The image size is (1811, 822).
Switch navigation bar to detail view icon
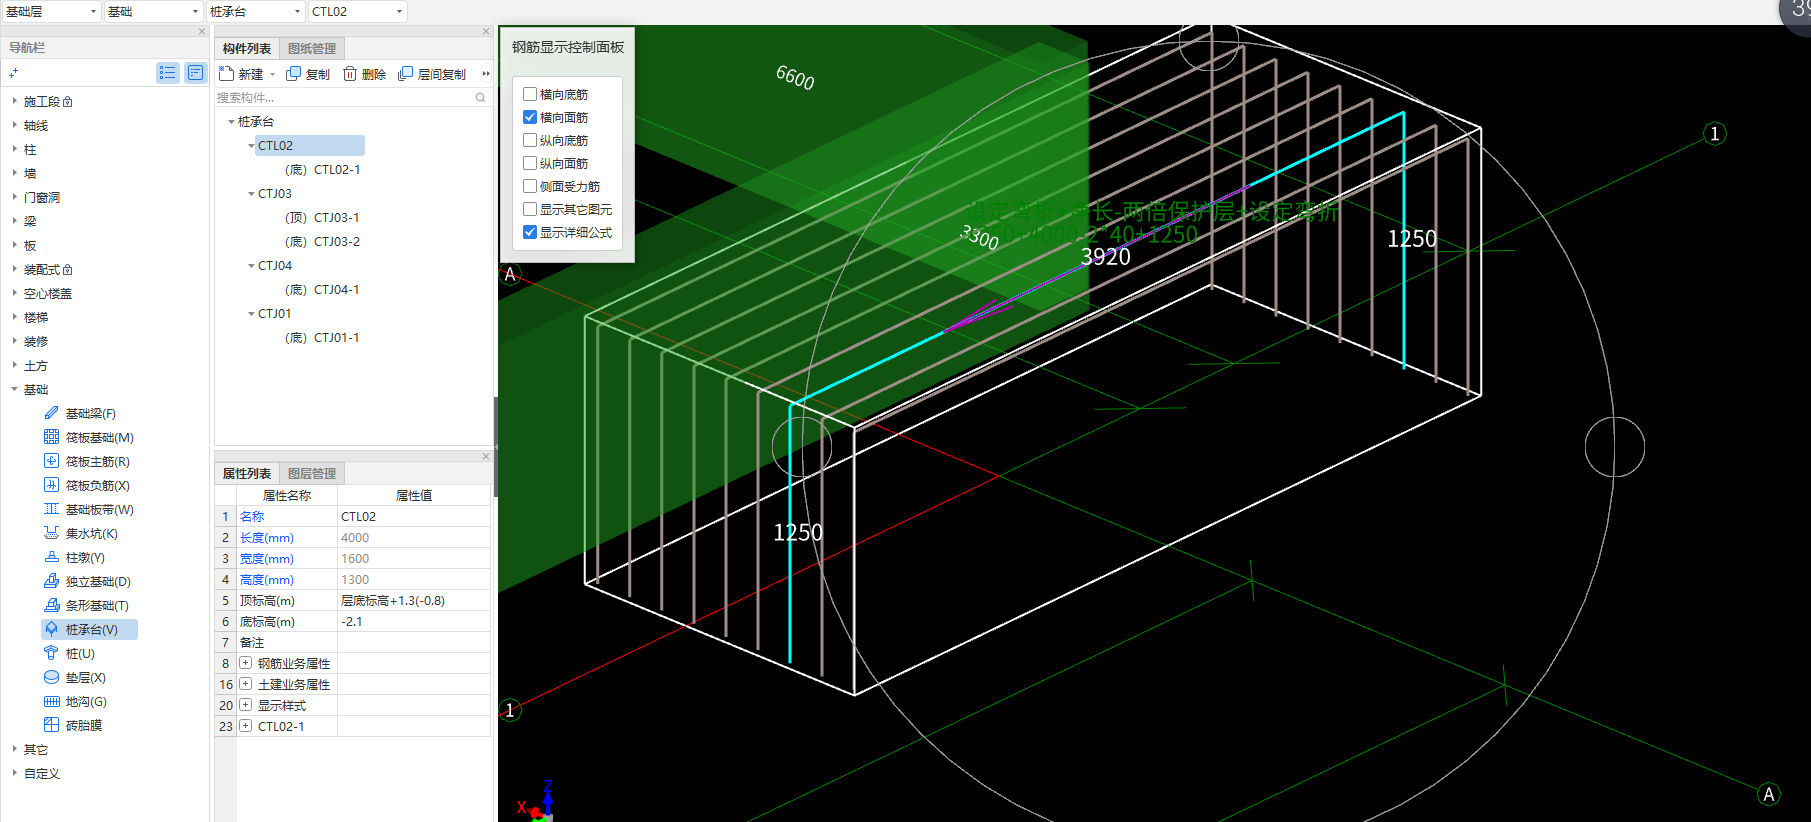[x=195, y=73]
